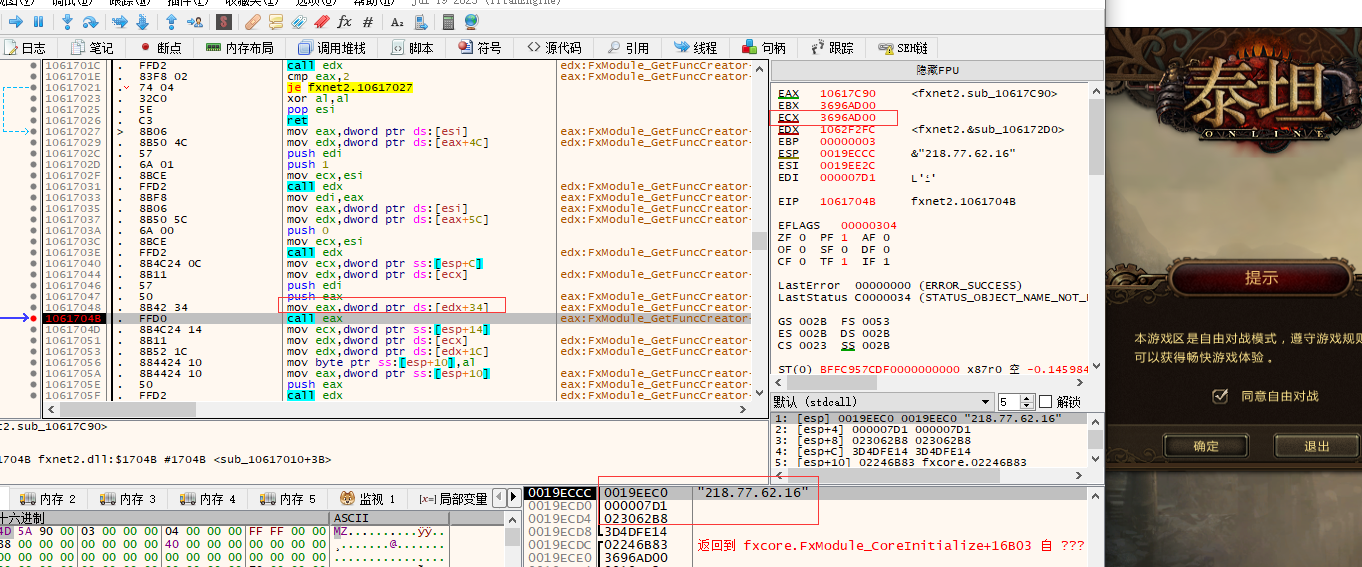Select the 内存 3 dump tab
Image resolution: width=1362 pixels, height=567 pixels.
click(129, 499)
